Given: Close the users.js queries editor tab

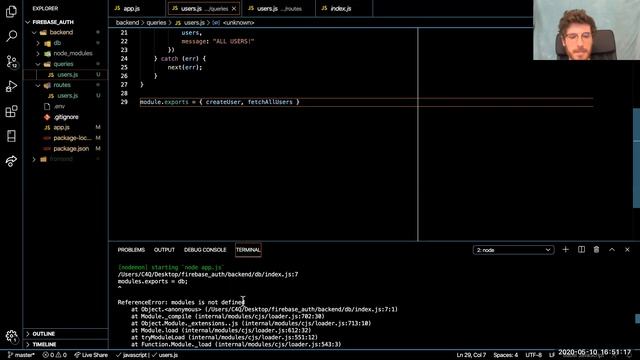Looking at the screenshot, I should click(x=234, y=9).
